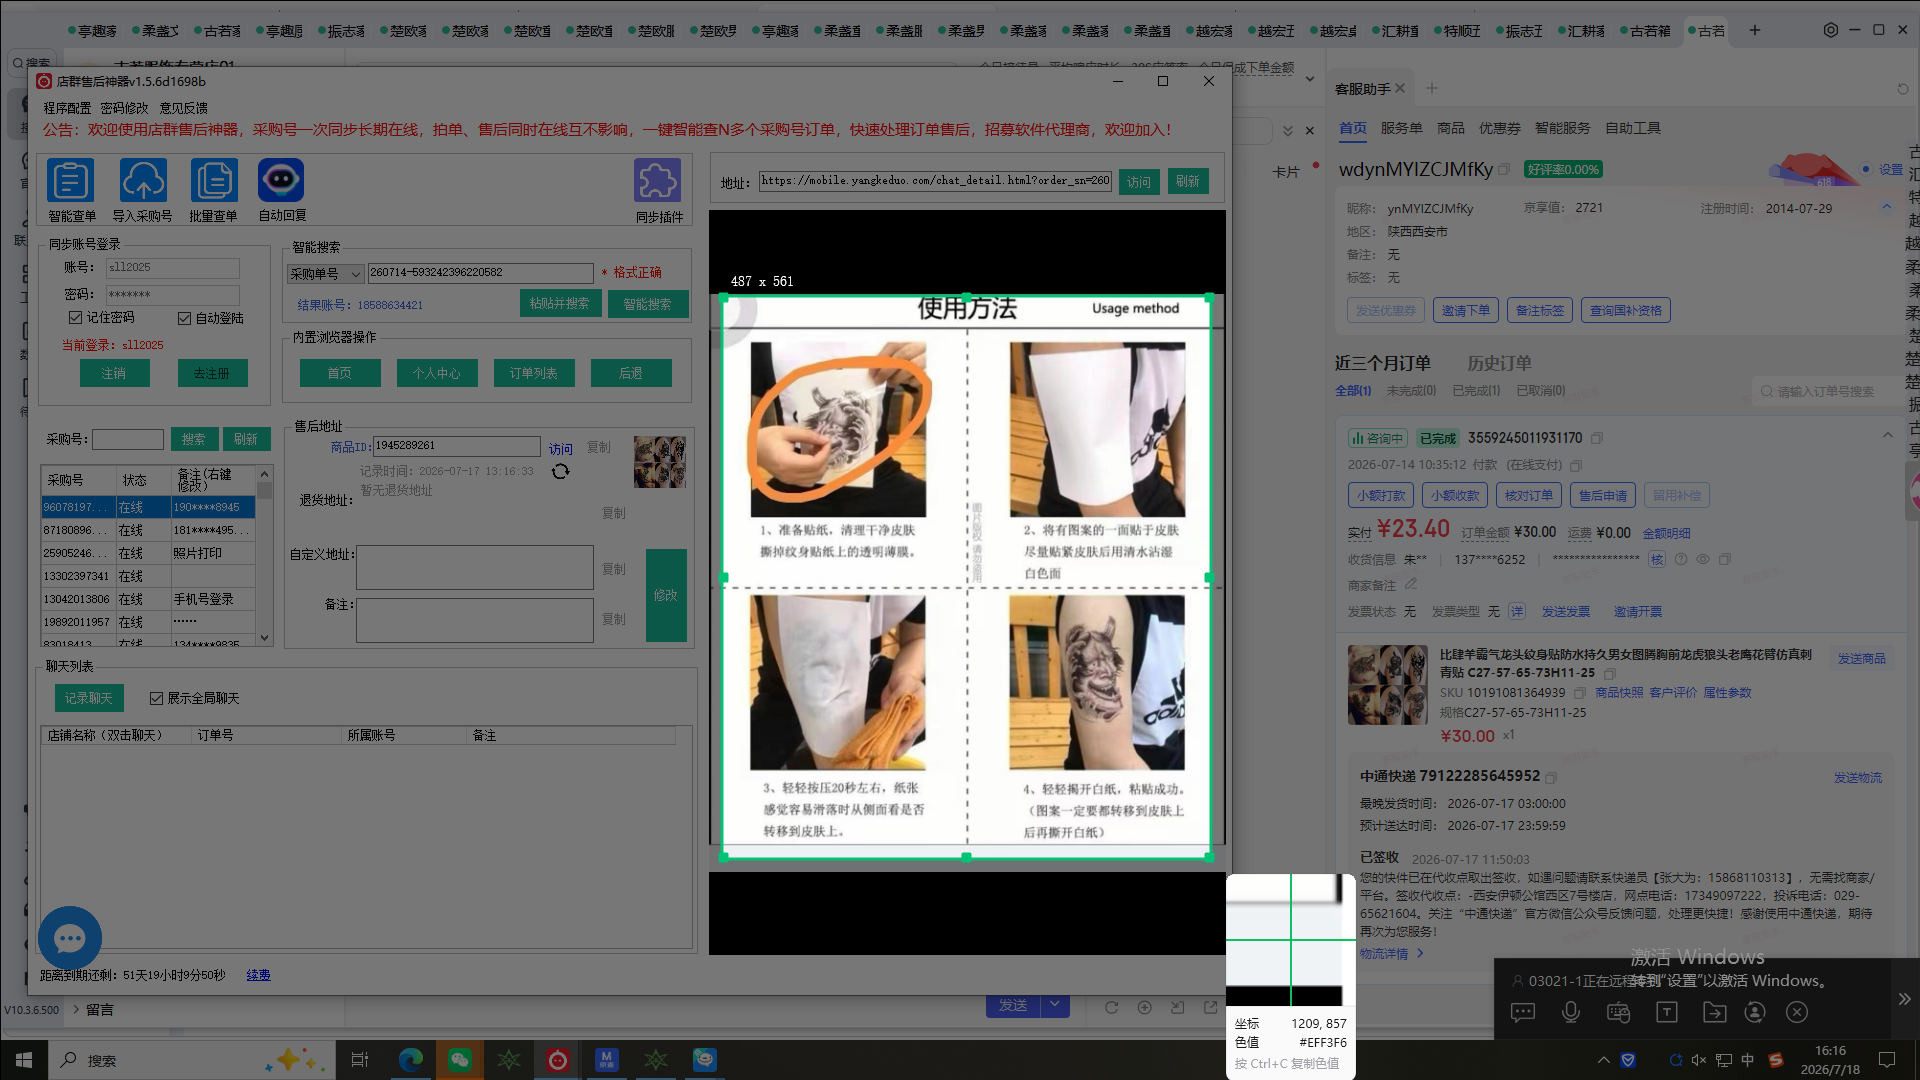Uncheck the 展示全局聊天 checkbox

pos(156,698)
